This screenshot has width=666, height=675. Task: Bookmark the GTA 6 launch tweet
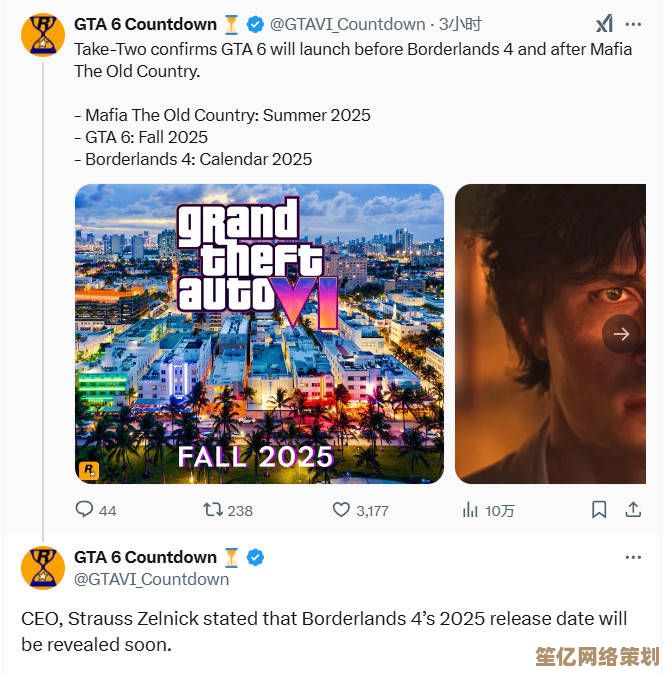(599, 510)
